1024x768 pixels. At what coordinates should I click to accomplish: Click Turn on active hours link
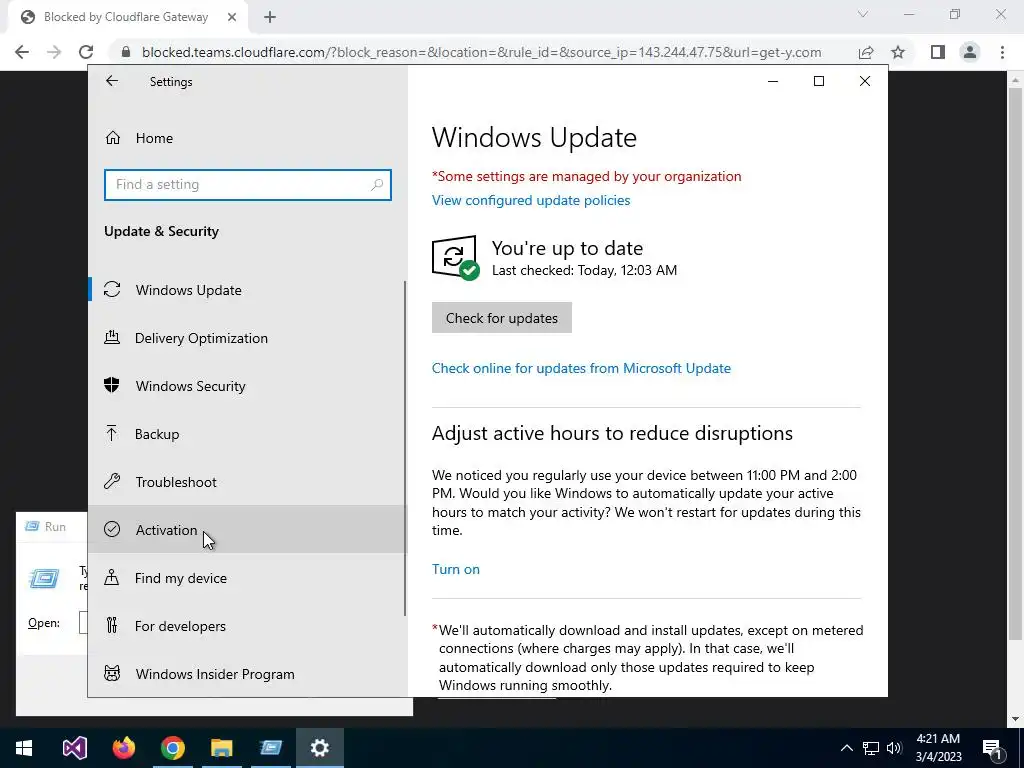[x=456, y=569]
